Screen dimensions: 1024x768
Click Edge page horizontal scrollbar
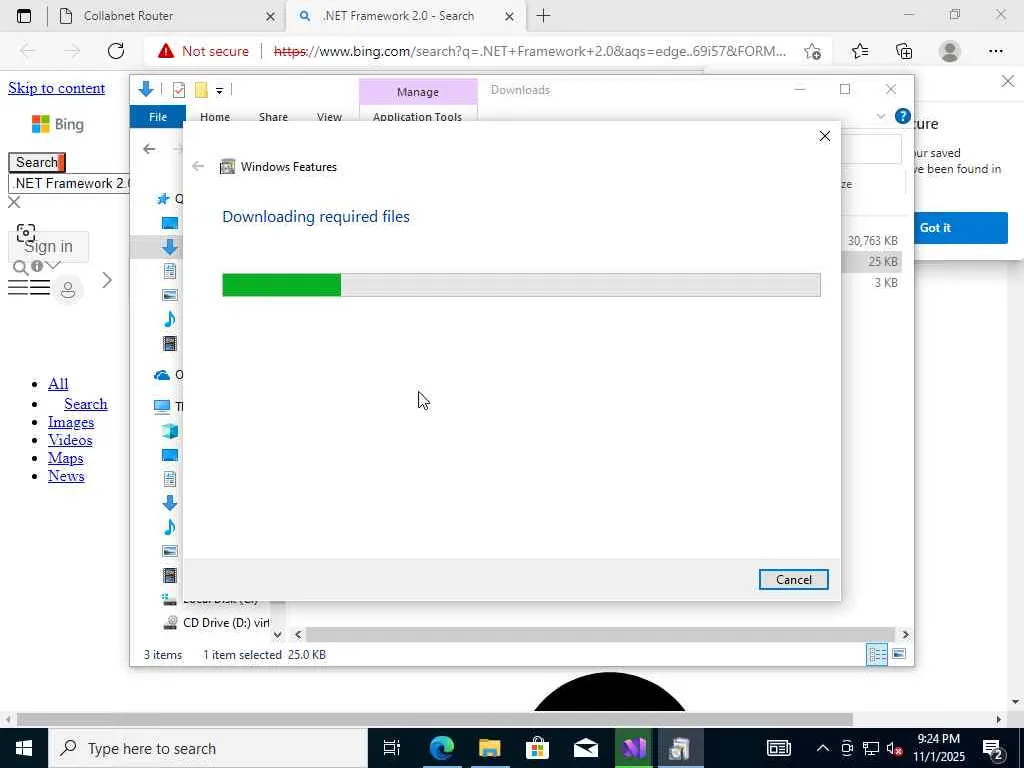(434, 720)
